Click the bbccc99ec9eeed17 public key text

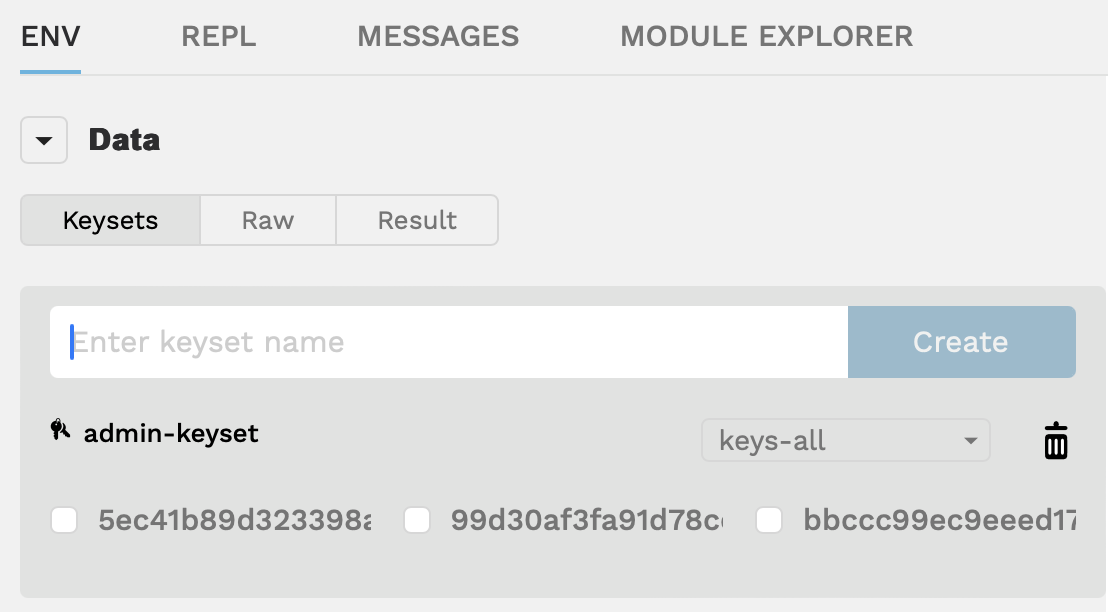(x=939, y=520)
